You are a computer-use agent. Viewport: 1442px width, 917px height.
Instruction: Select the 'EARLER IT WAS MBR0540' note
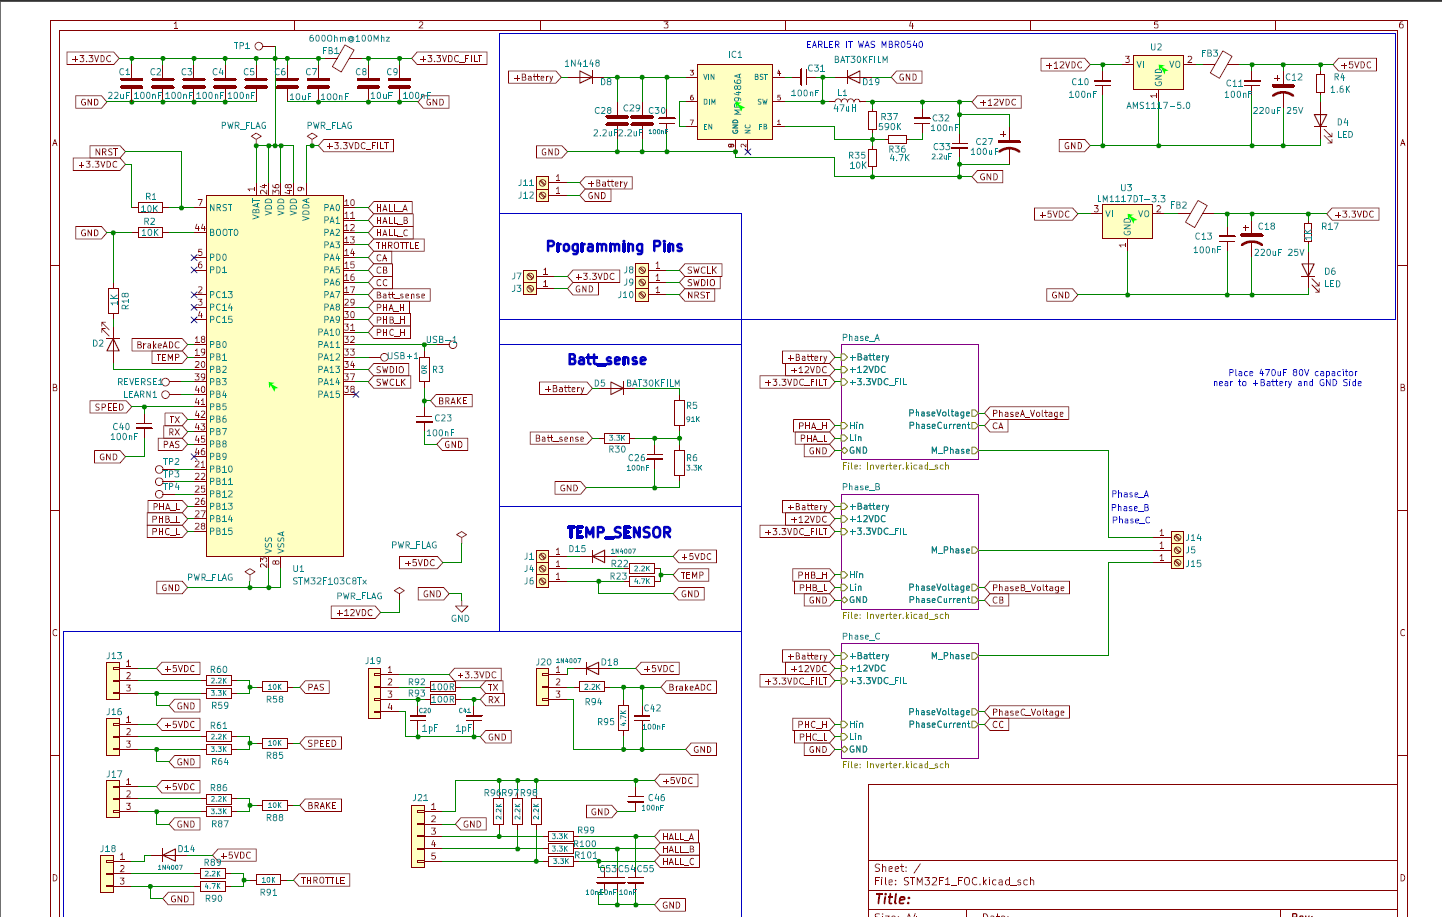pyautogui.click(x=865, y=45)
